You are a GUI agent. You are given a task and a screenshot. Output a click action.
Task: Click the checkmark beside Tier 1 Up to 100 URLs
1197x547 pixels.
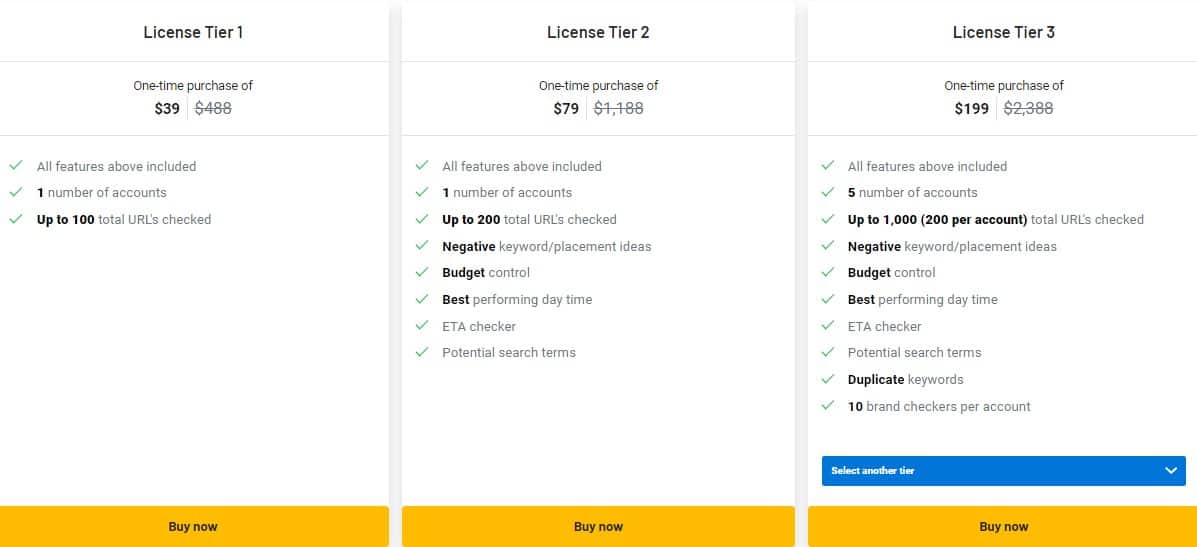click(x=15, y=219)
